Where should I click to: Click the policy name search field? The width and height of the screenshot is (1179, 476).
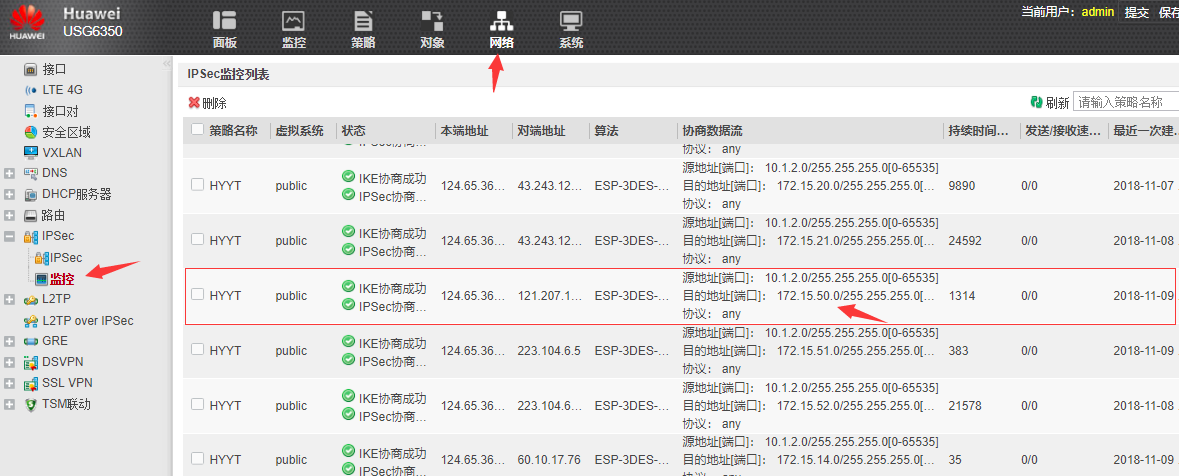[x=1124, y=102]
